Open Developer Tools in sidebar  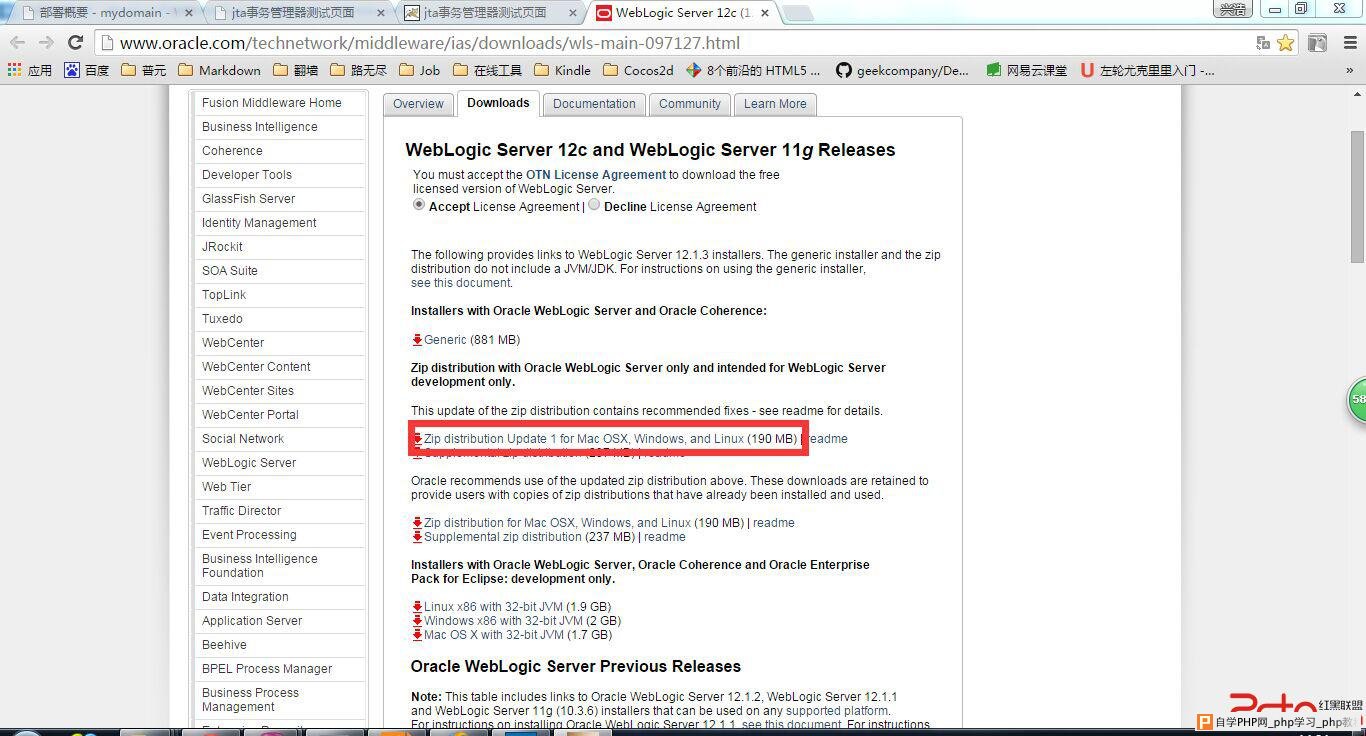pos(247,175)
